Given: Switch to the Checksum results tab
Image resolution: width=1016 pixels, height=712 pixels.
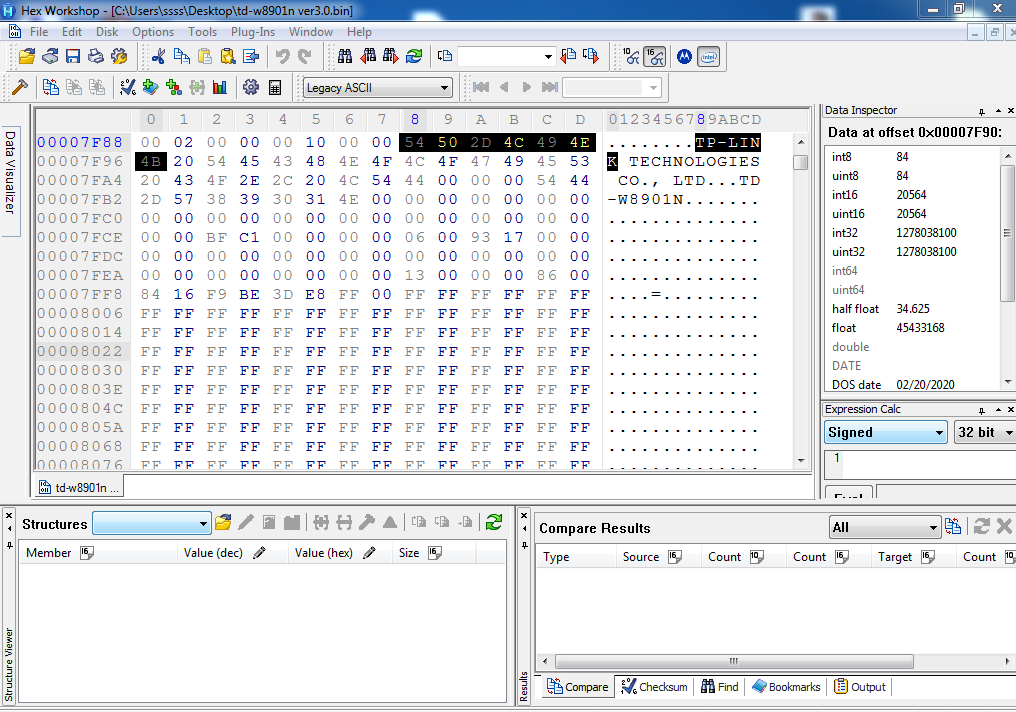Looking at the screenshot, I should pos(654,687).
